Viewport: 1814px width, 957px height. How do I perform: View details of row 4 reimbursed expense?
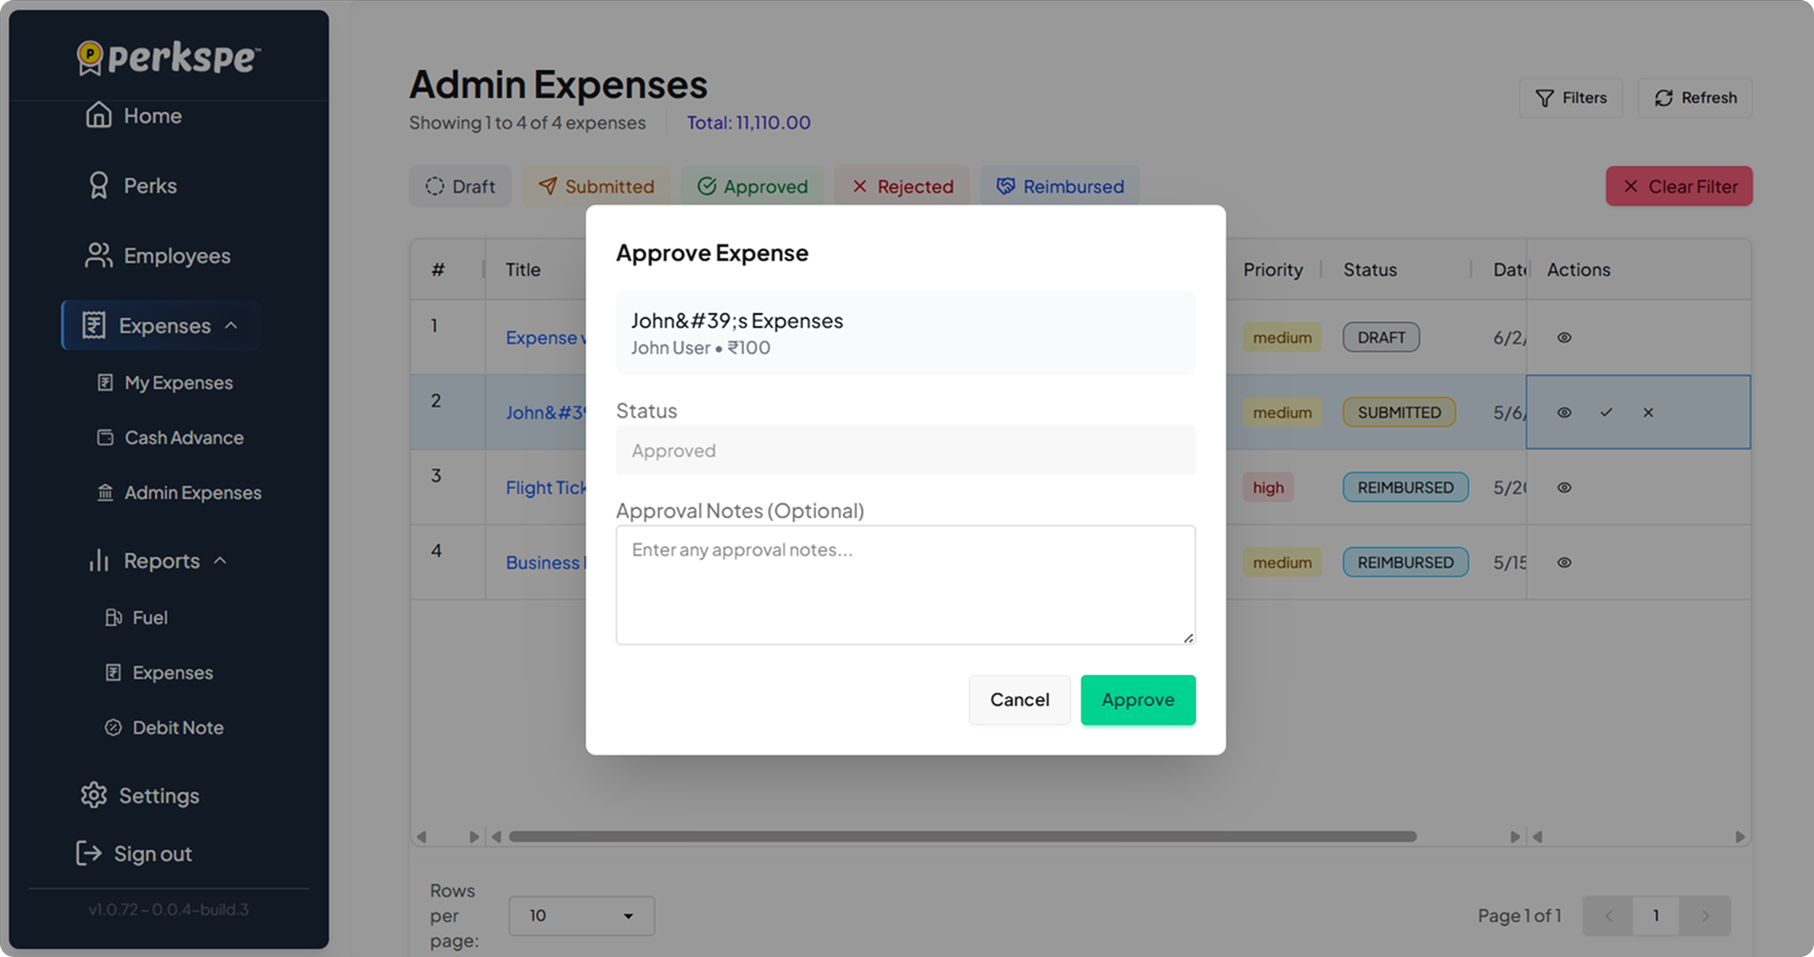[1564, 563]
